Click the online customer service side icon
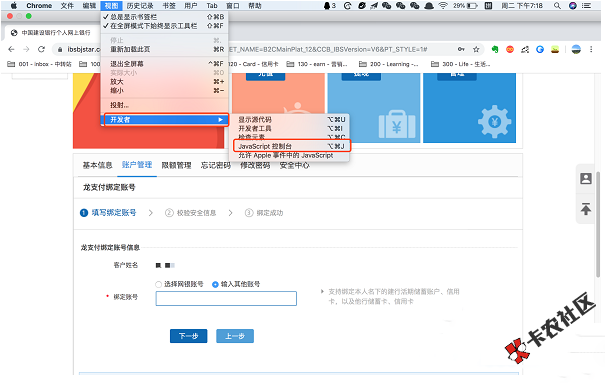The width and height of the screenshot is (605, 383). pos(586,179)
